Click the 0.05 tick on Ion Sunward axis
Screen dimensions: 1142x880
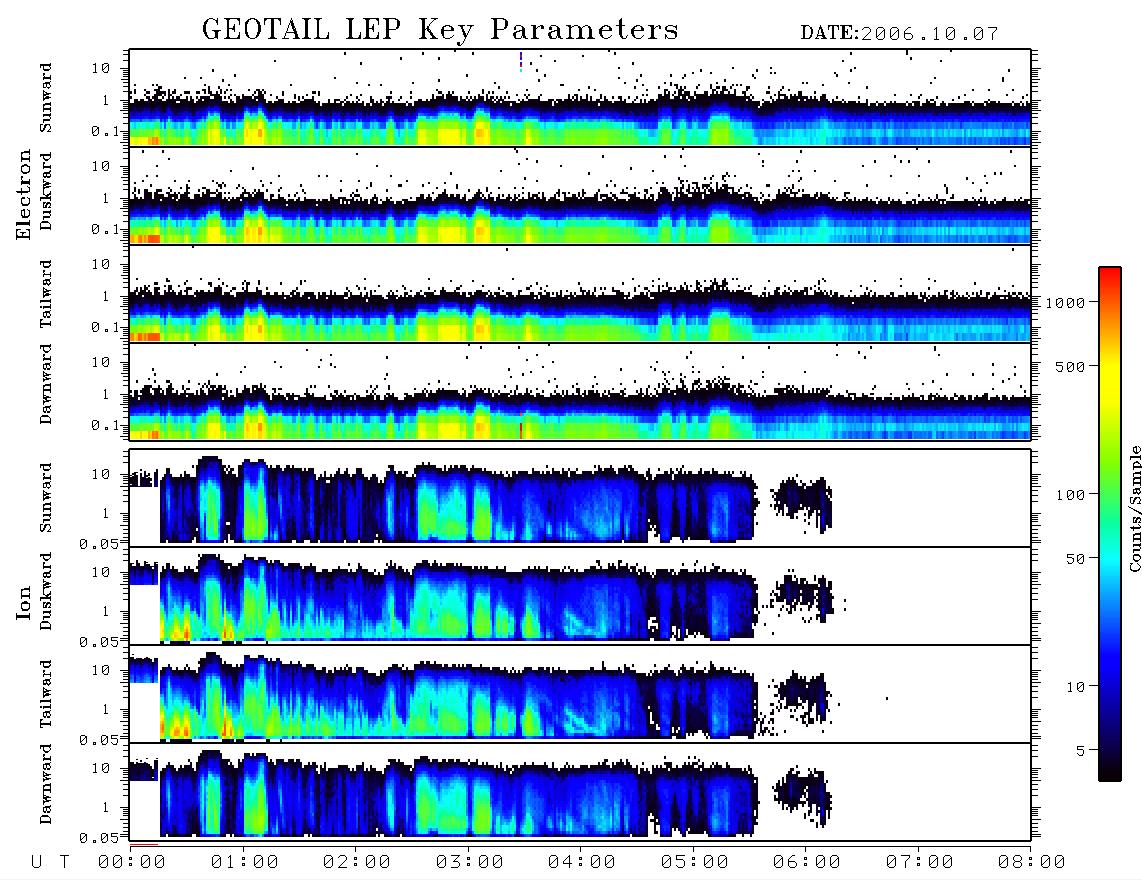[100, 544]
